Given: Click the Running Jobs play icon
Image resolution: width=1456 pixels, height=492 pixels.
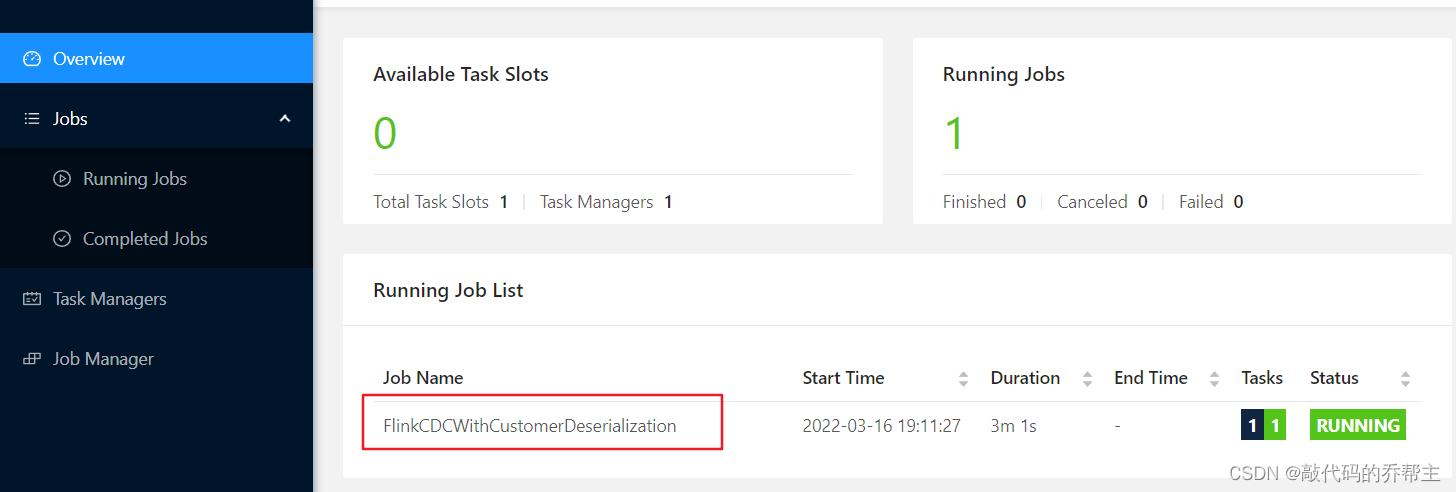Looking at the screenshot, I should [62, 179].
